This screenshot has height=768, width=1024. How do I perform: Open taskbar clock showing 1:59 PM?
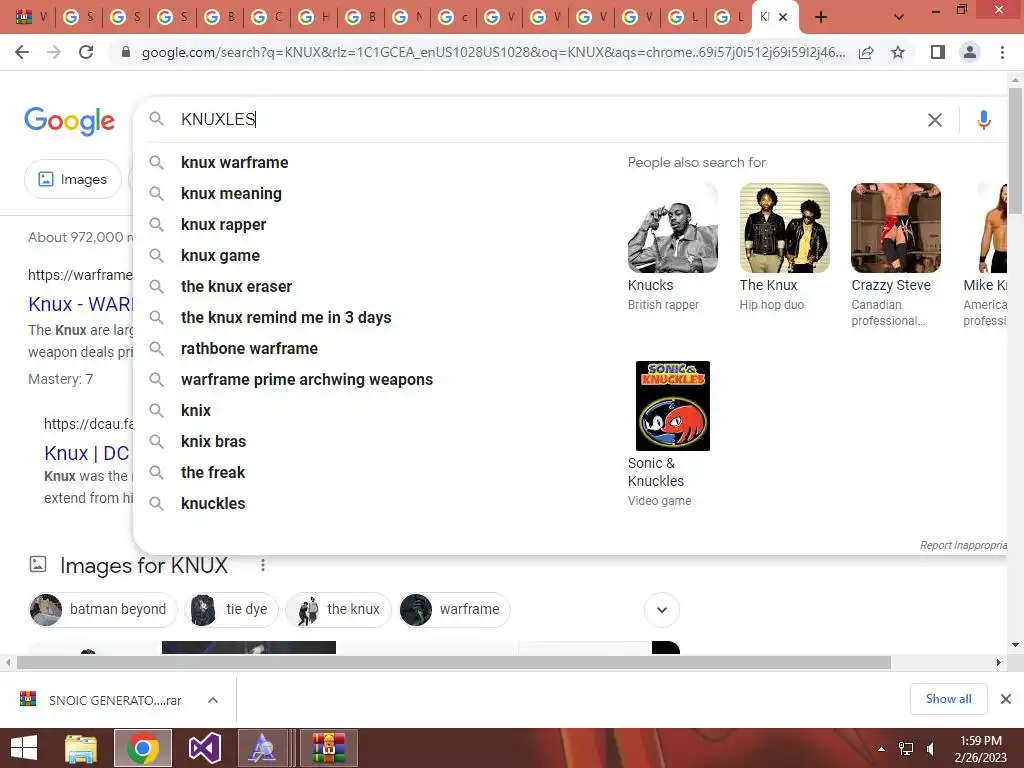click(981, 748)
